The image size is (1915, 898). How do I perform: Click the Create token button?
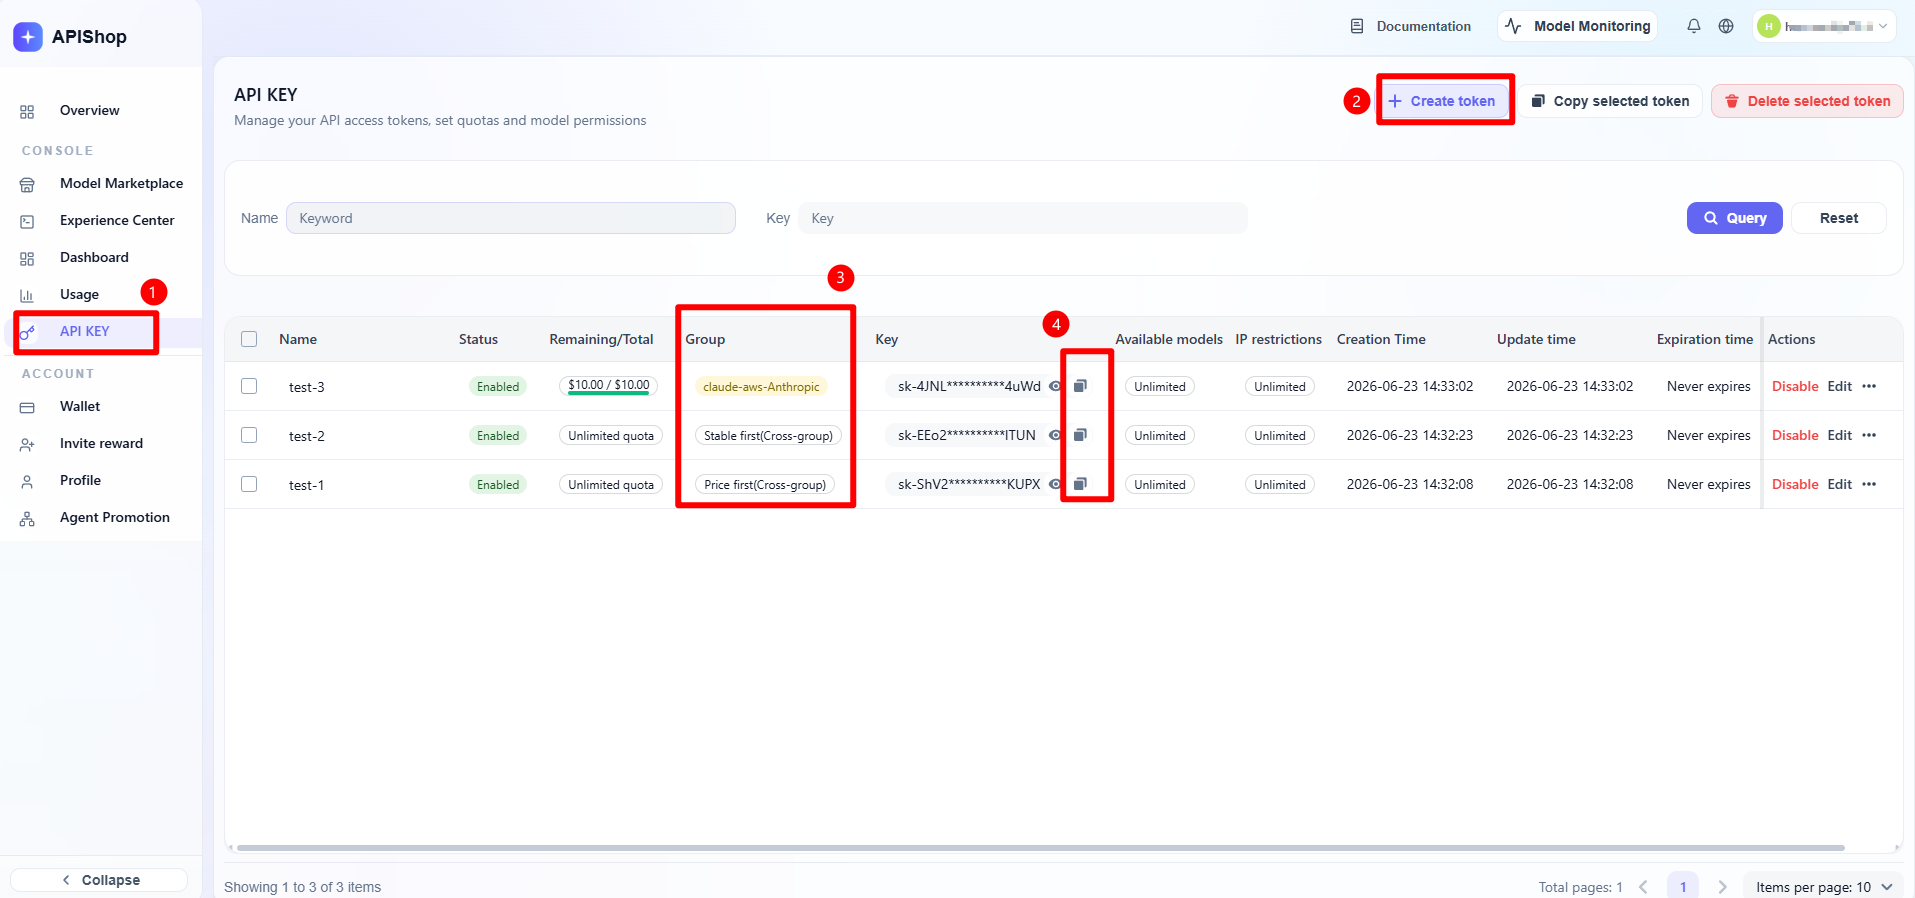1443,101
